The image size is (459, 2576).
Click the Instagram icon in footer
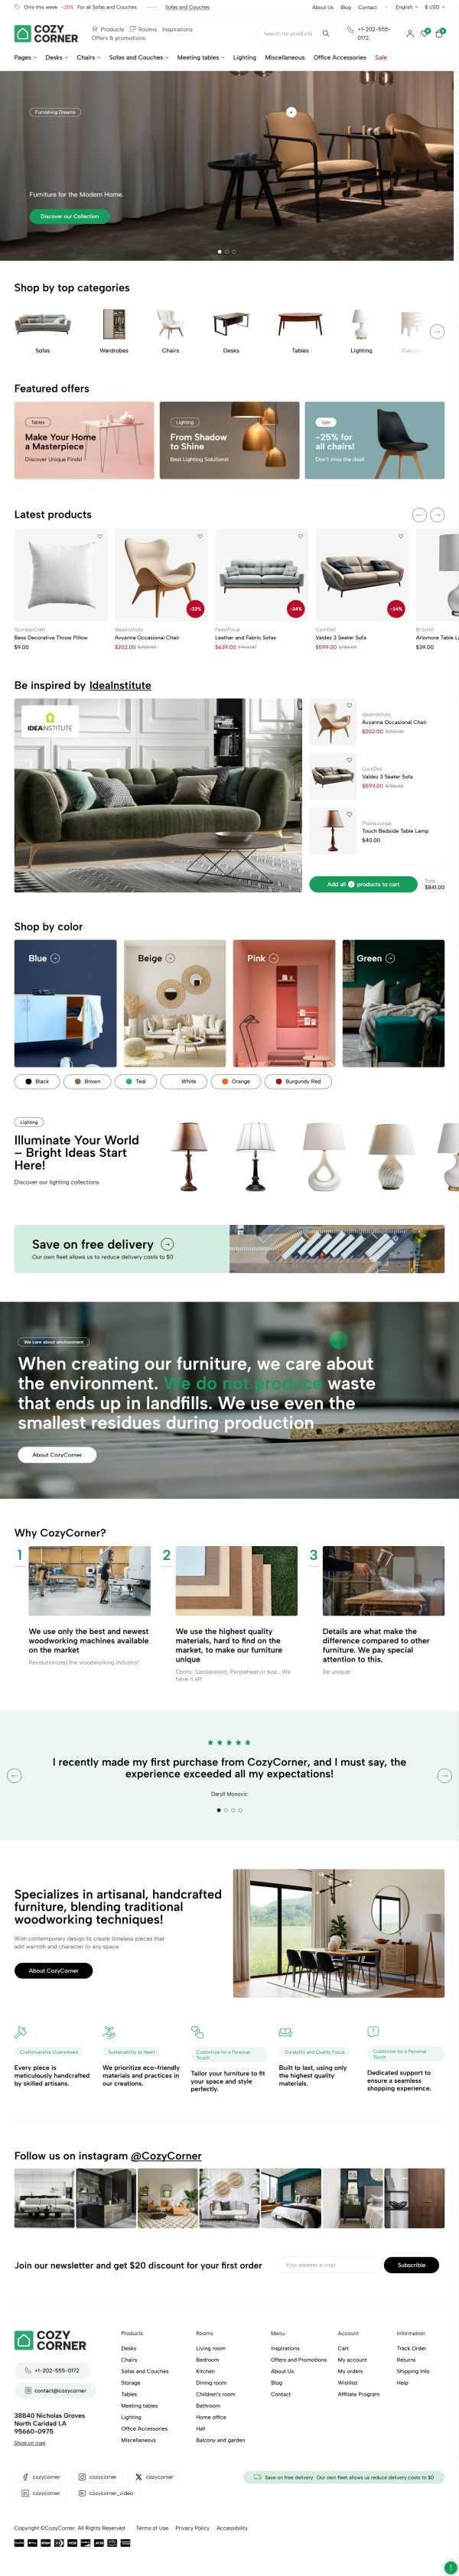point(82,2477)
